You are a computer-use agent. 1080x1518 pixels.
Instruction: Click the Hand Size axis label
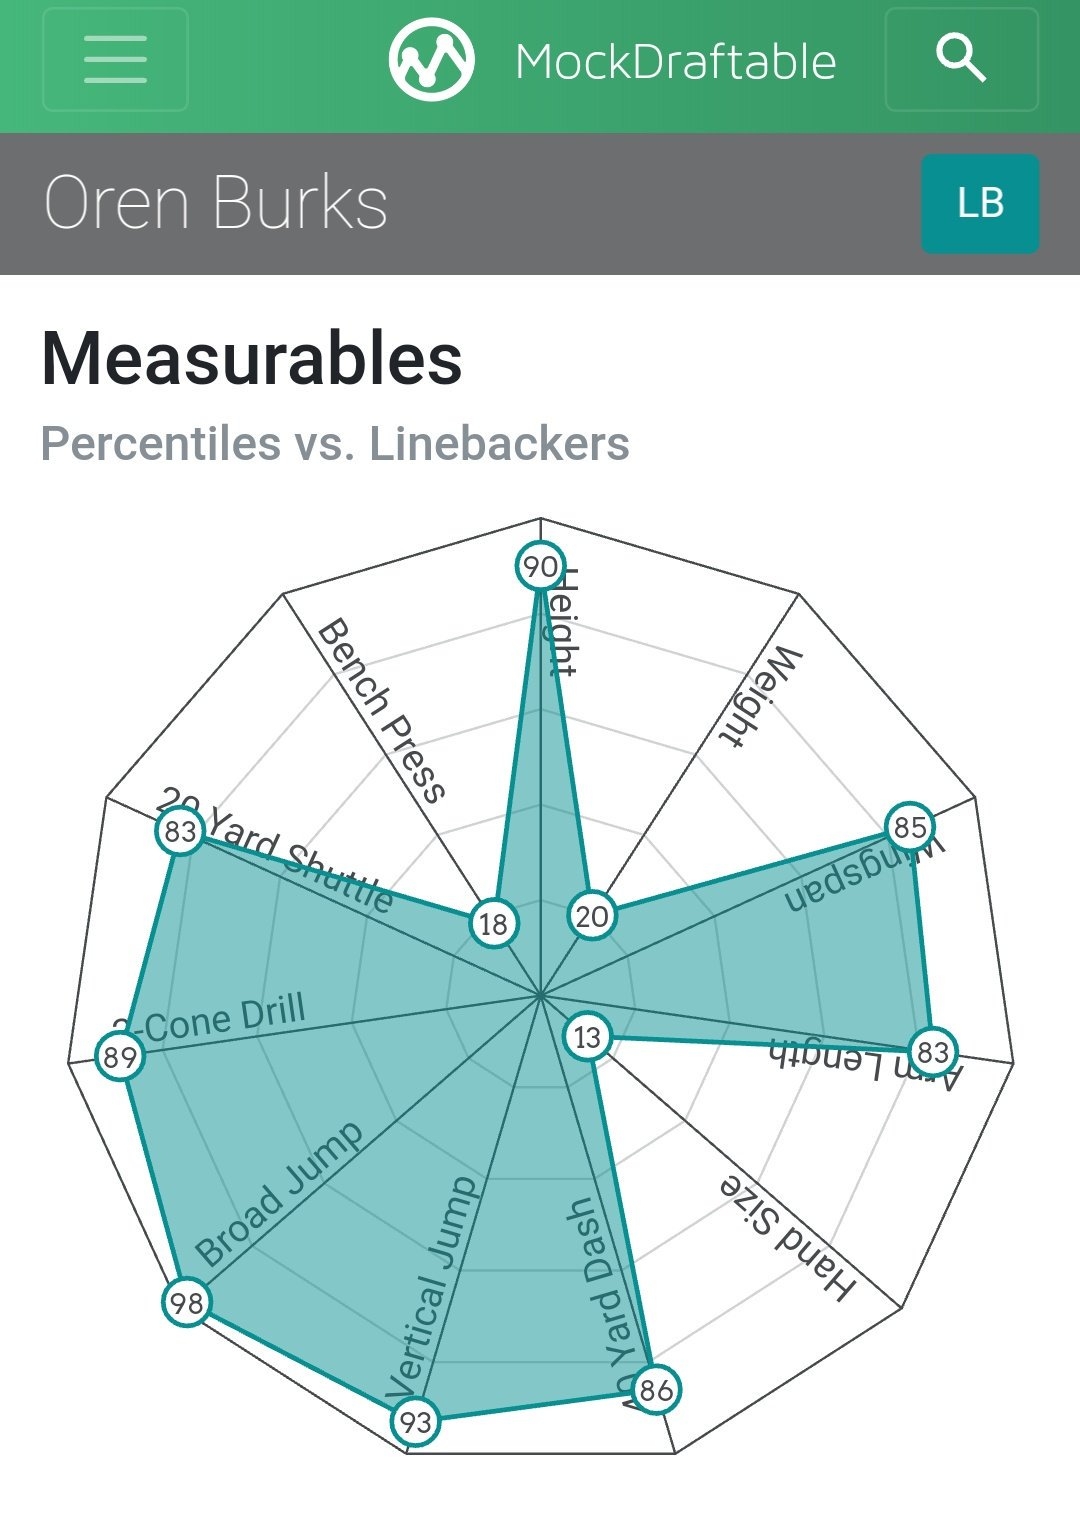pos(789,1238)
